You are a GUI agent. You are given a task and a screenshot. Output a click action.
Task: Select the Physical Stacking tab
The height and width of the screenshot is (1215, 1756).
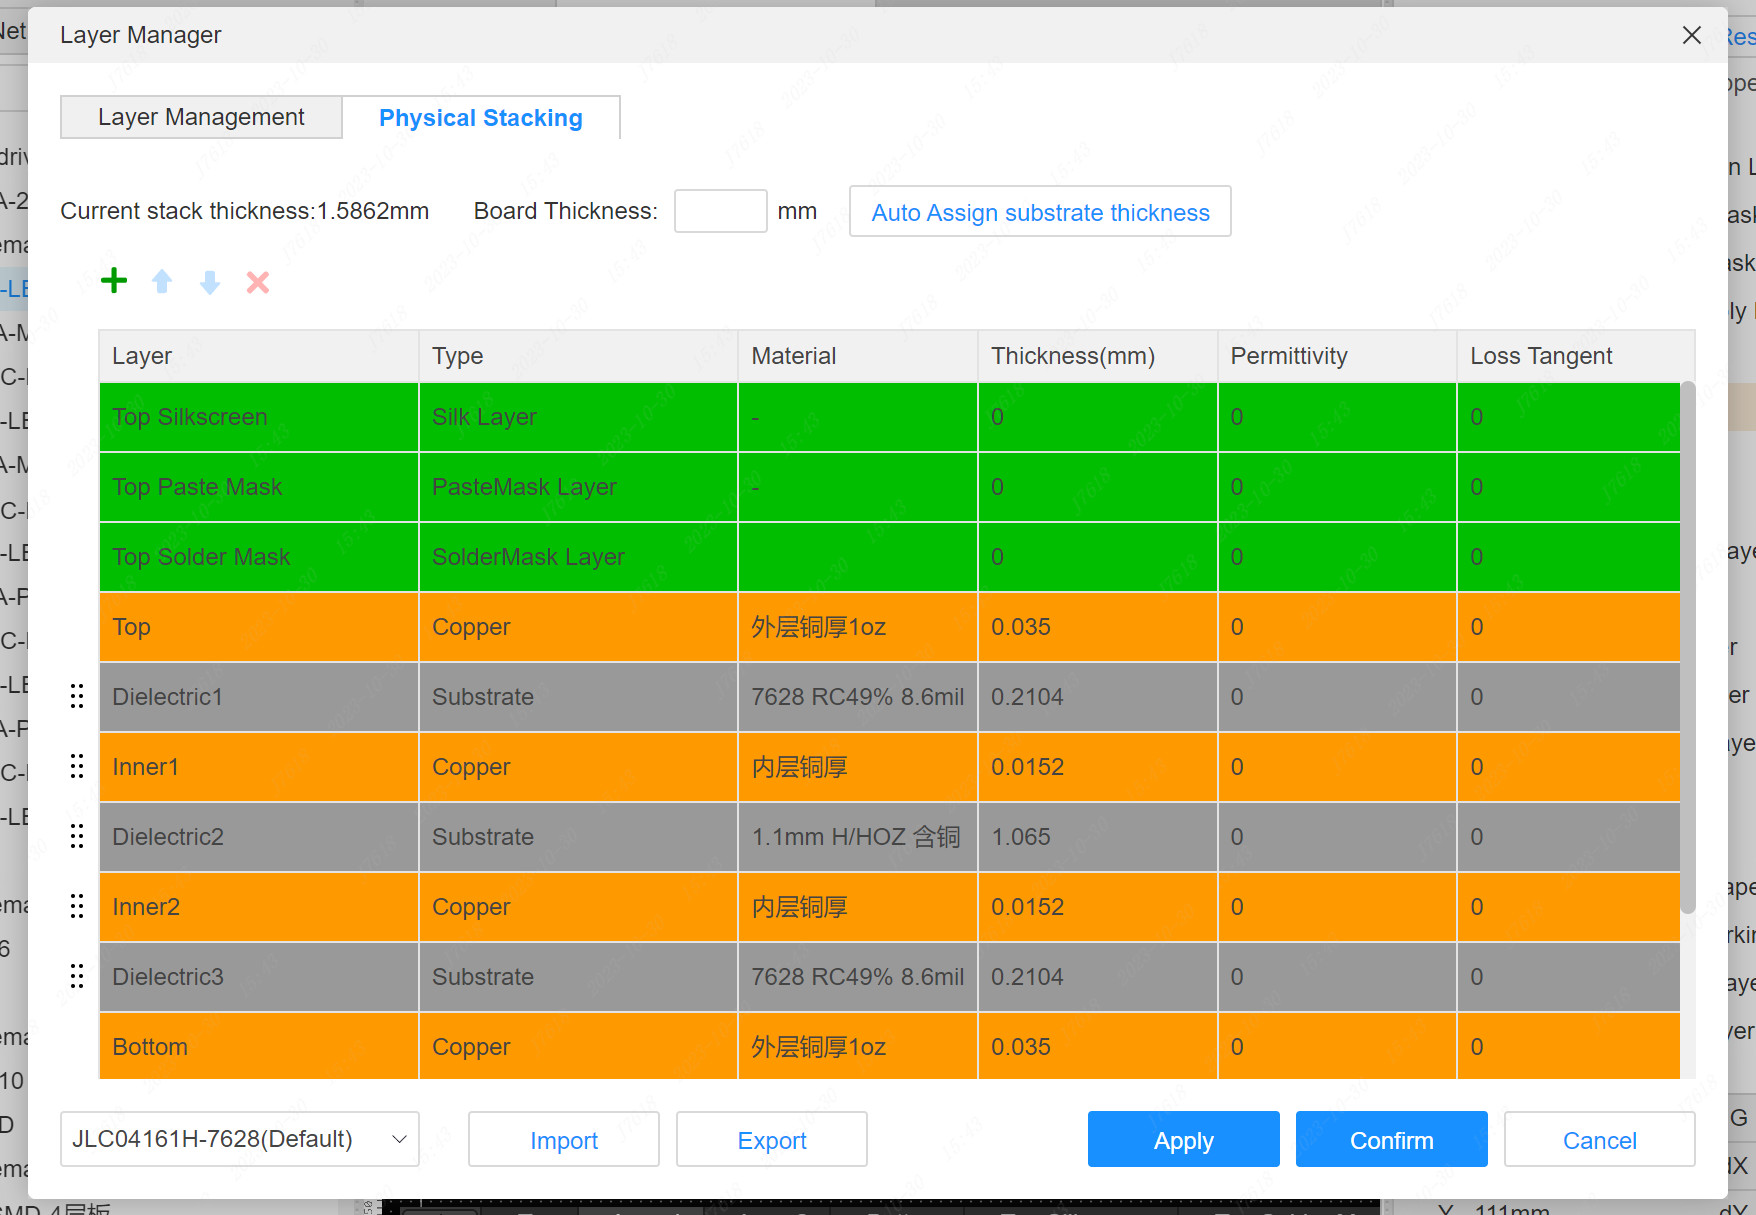click(x=481, y=117)
